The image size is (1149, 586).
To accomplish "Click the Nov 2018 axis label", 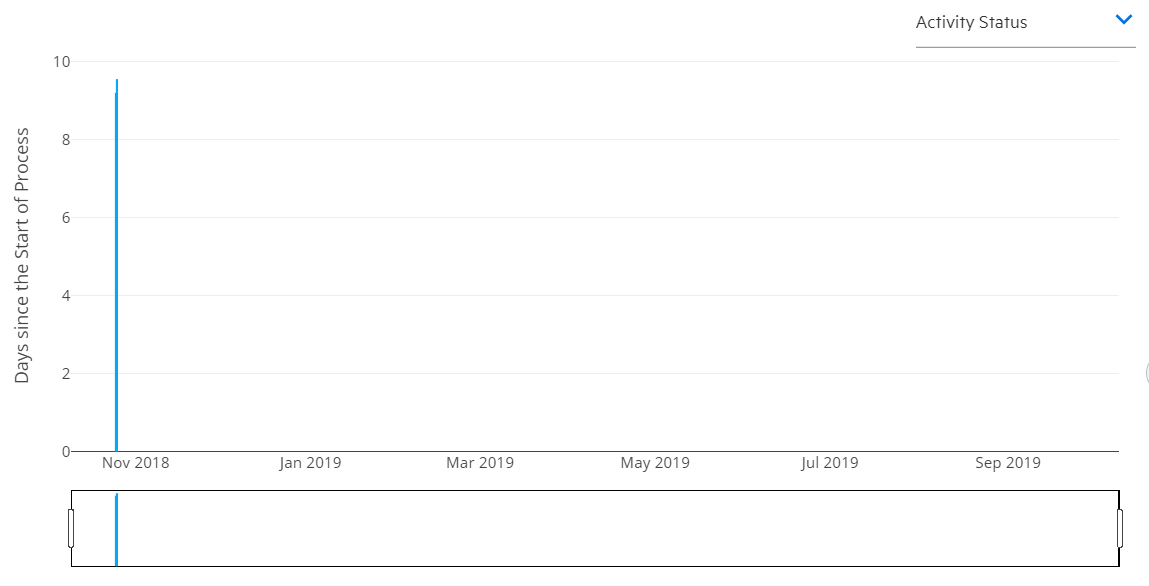I will (136, 462).
